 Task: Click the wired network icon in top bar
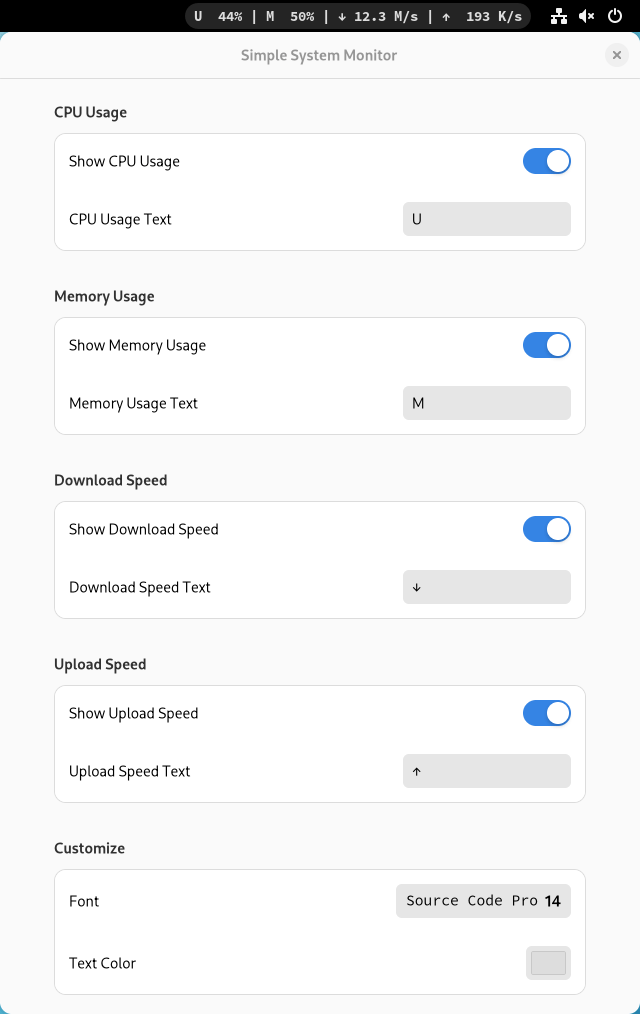560,16
